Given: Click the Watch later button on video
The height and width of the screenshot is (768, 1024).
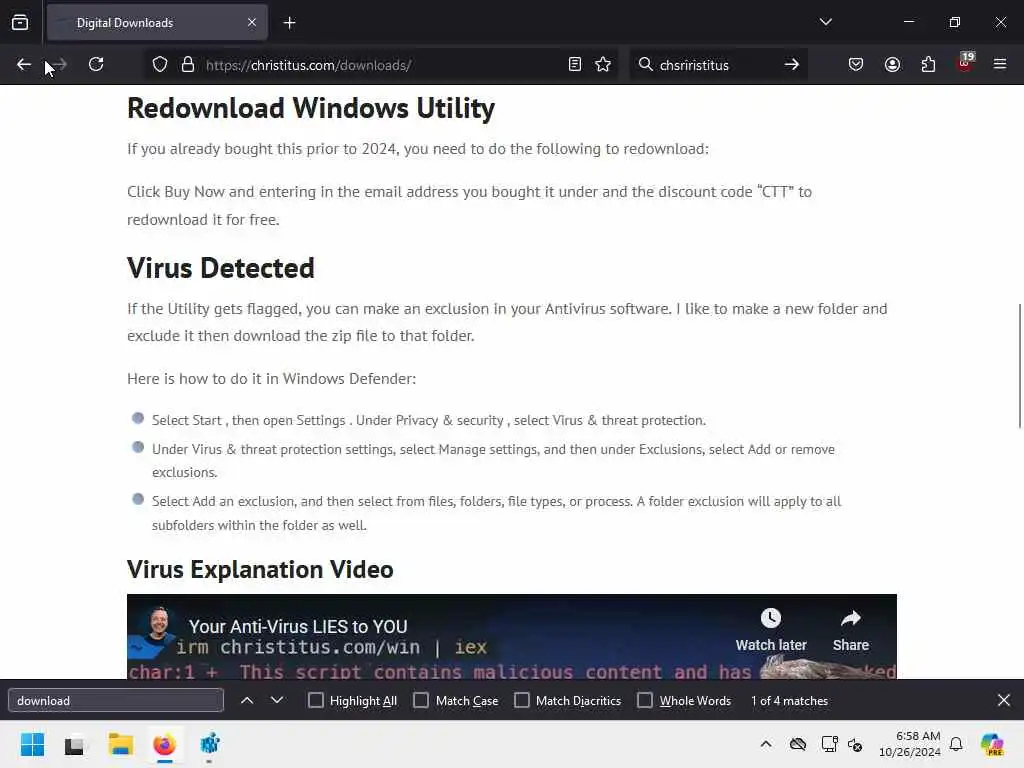Looking at the screenshot, I should (771, 630).
